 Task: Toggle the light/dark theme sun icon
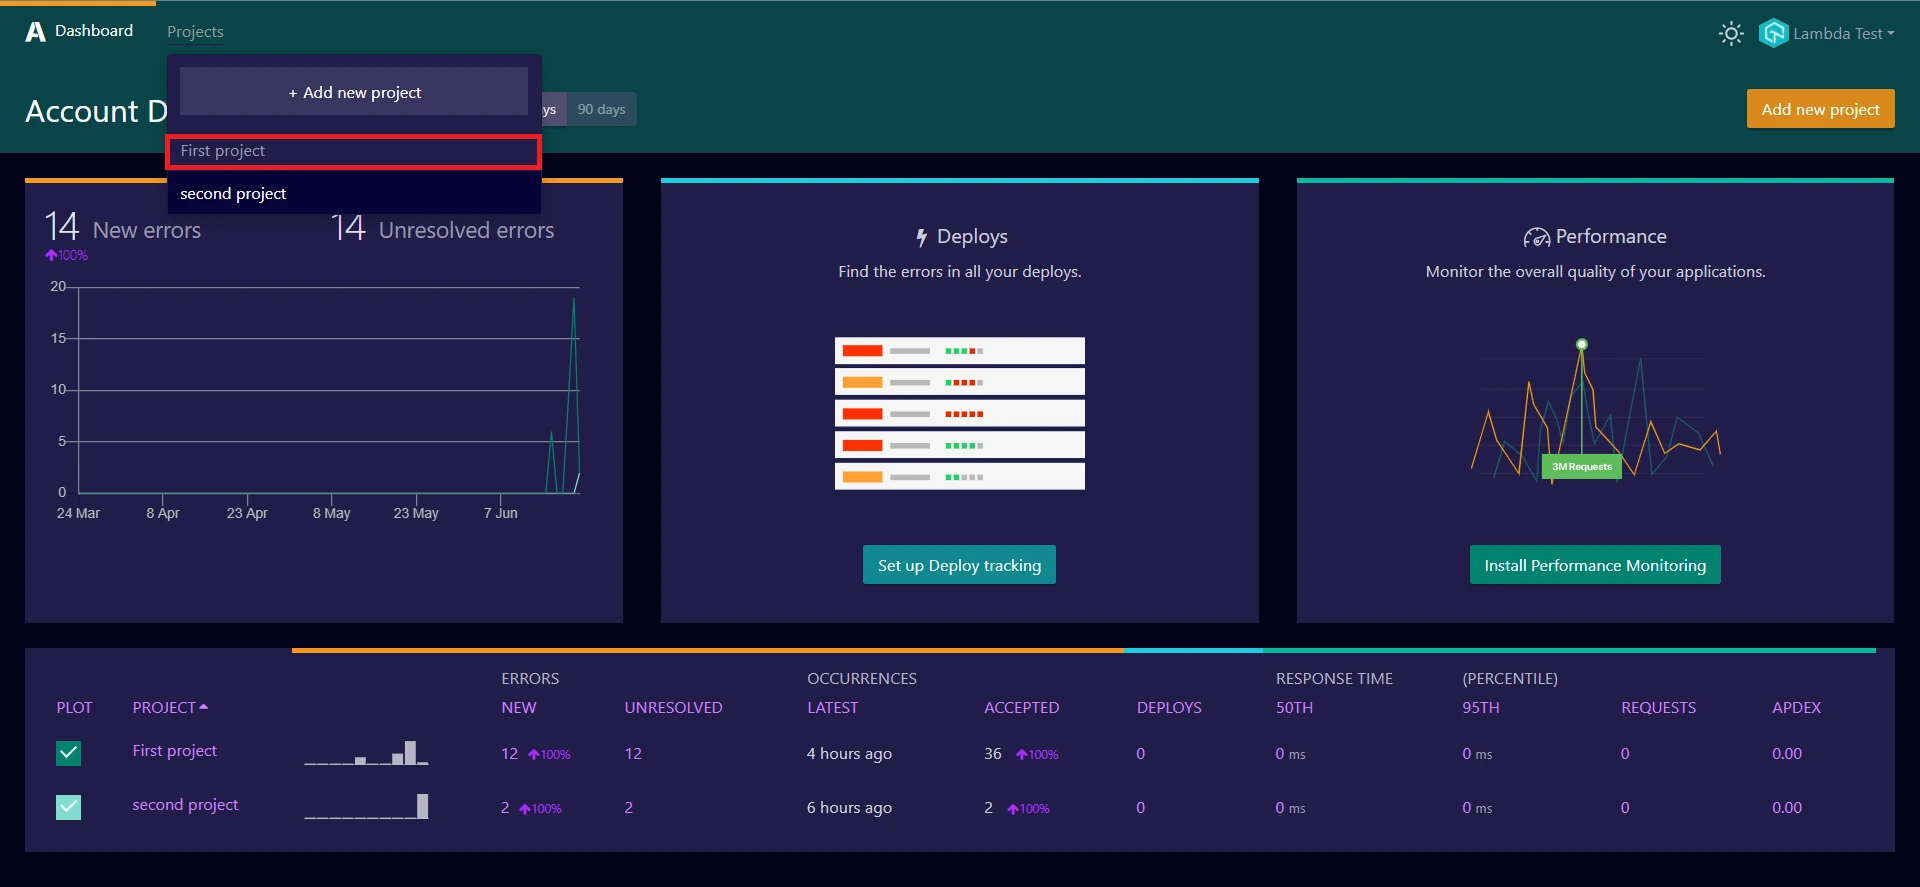point(1731,34)
